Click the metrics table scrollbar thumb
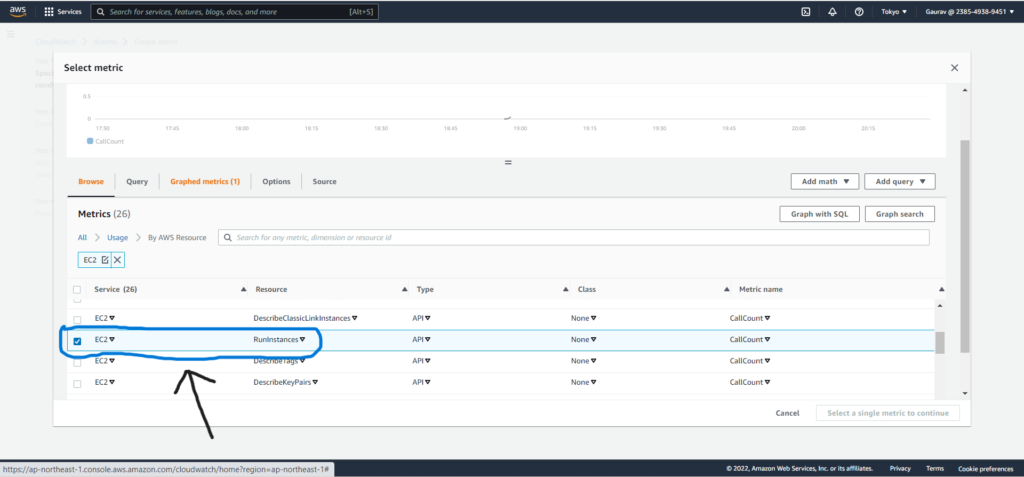Screen dimensions: 1024x477 tap(940, 342)
